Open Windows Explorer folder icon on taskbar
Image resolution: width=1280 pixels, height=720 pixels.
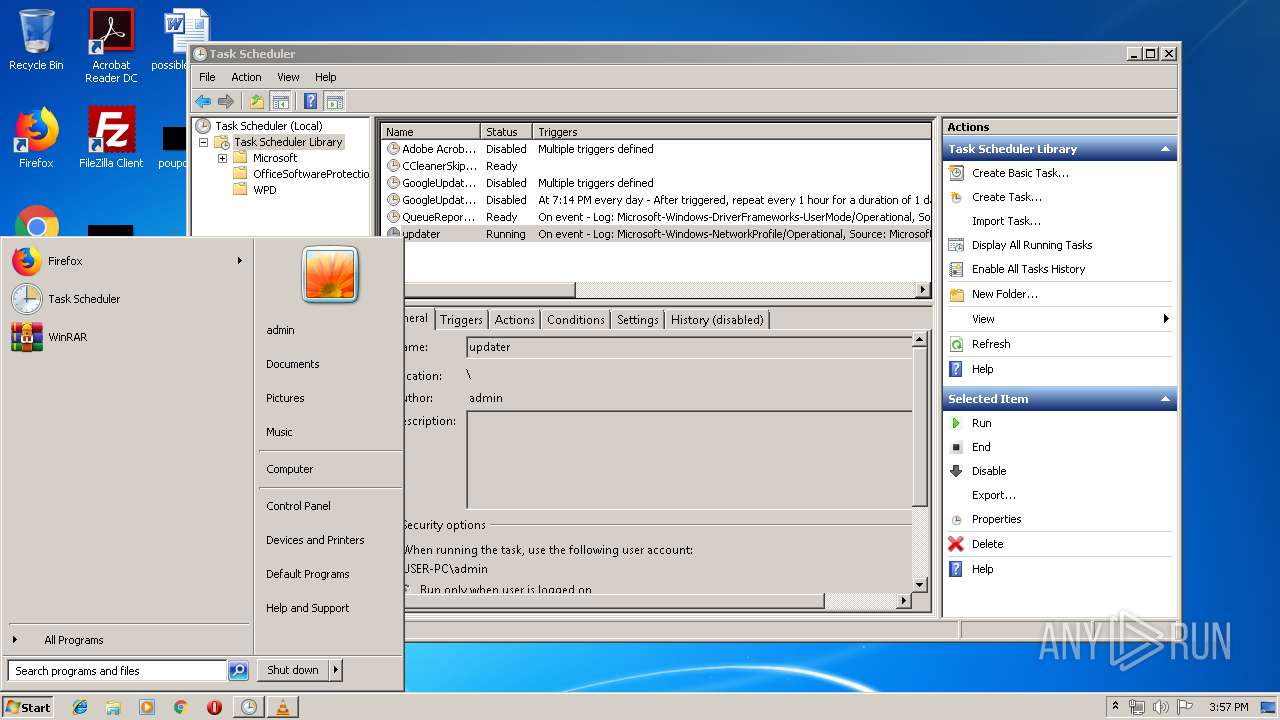(x=113, y=707)
